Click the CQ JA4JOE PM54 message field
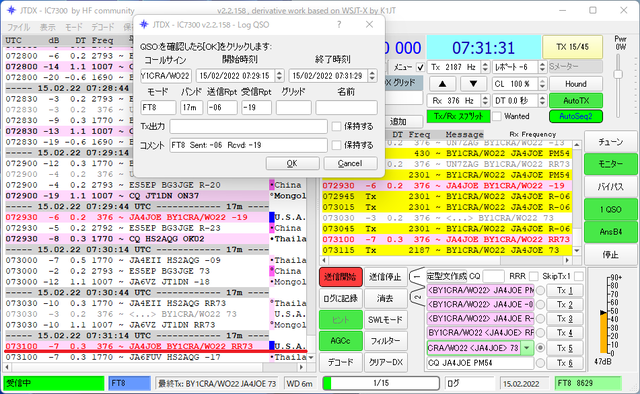 pos(480,363)
